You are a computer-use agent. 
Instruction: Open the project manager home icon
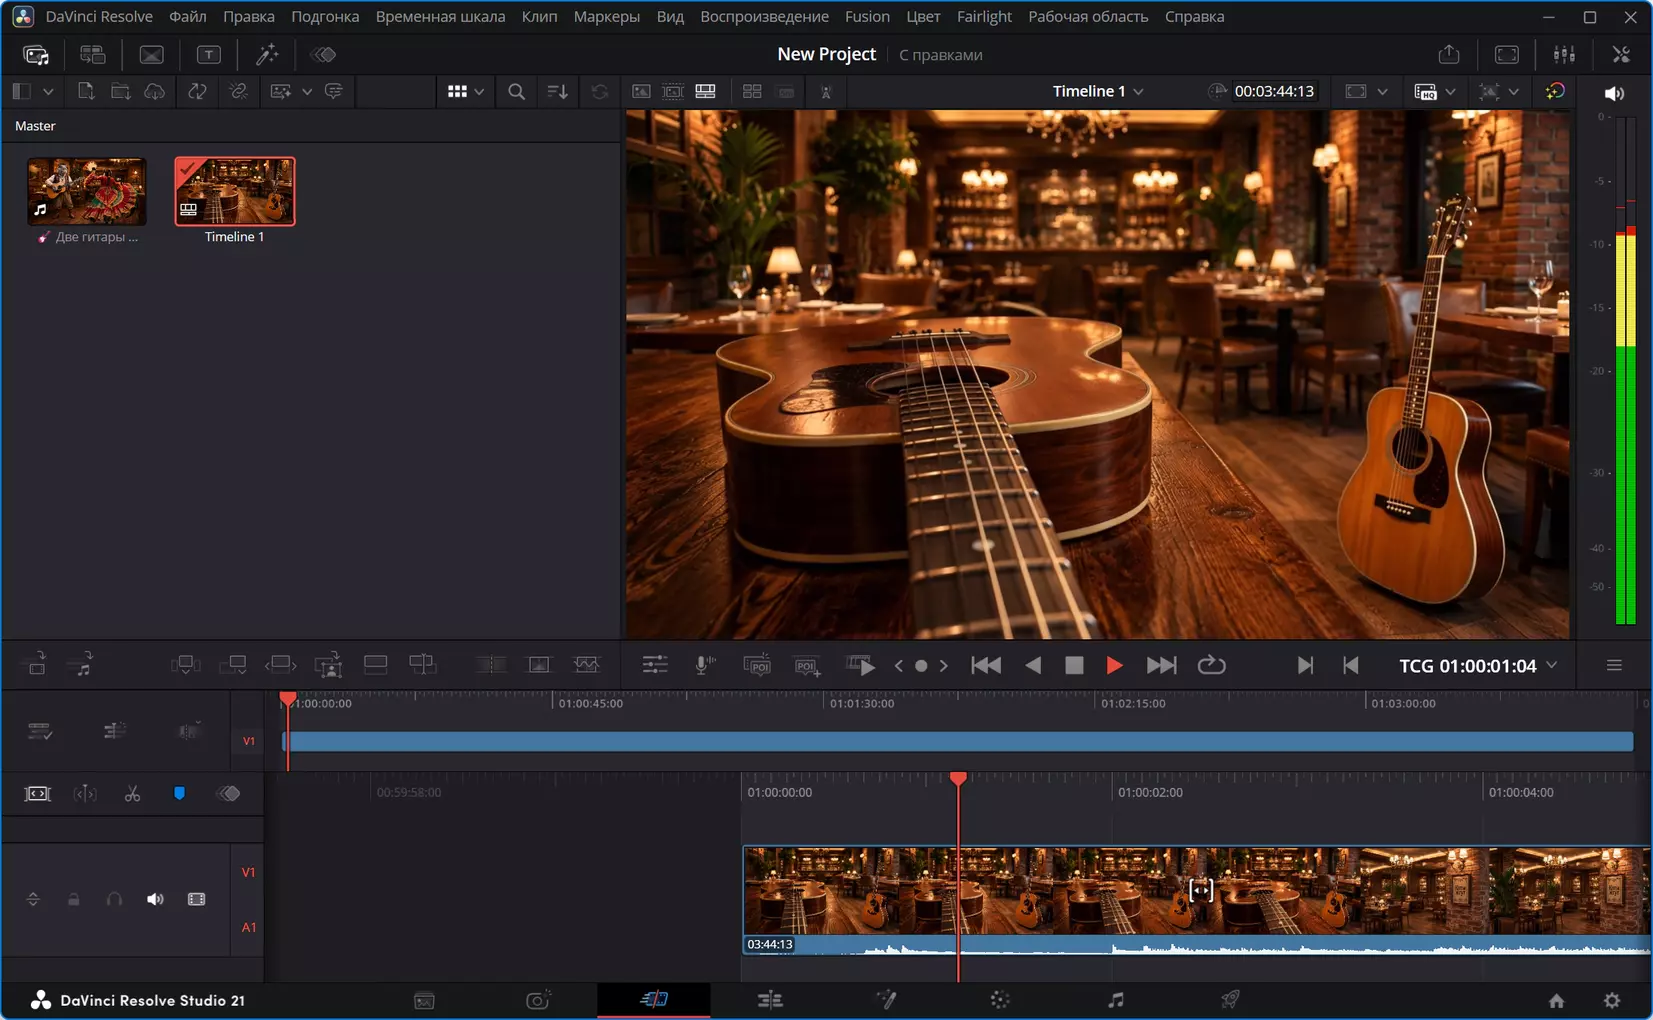click(1556, 1000)
